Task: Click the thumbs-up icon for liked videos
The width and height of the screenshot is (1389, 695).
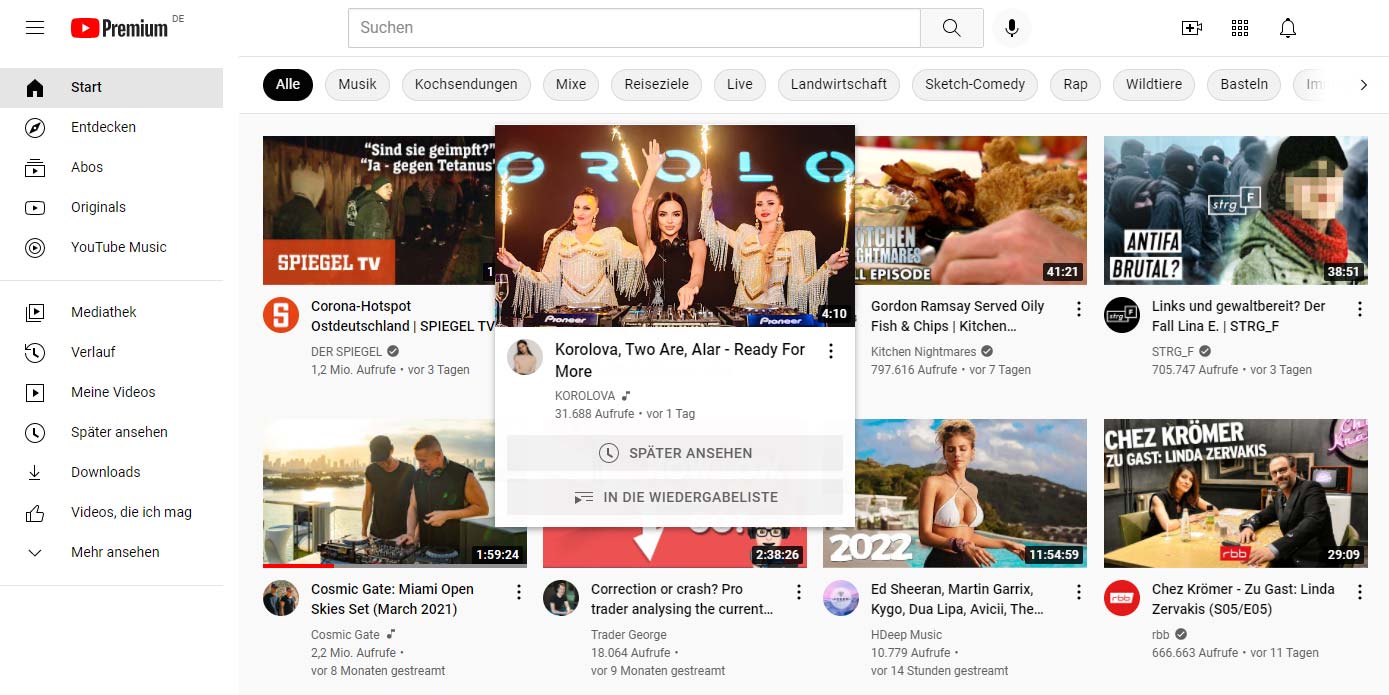Action: tap(35, 512)
